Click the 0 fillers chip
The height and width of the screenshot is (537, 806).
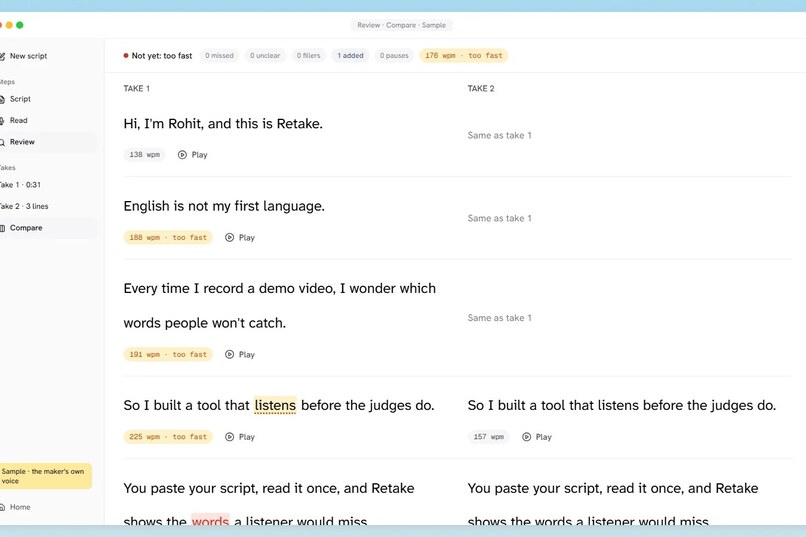click(x=308, y=55)
